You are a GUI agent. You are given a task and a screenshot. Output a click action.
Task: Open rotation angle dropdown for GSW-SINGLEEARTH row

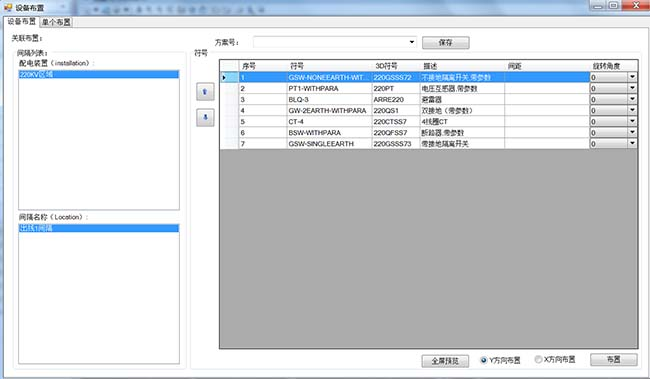pyautogui.click(x=632, y=143)
